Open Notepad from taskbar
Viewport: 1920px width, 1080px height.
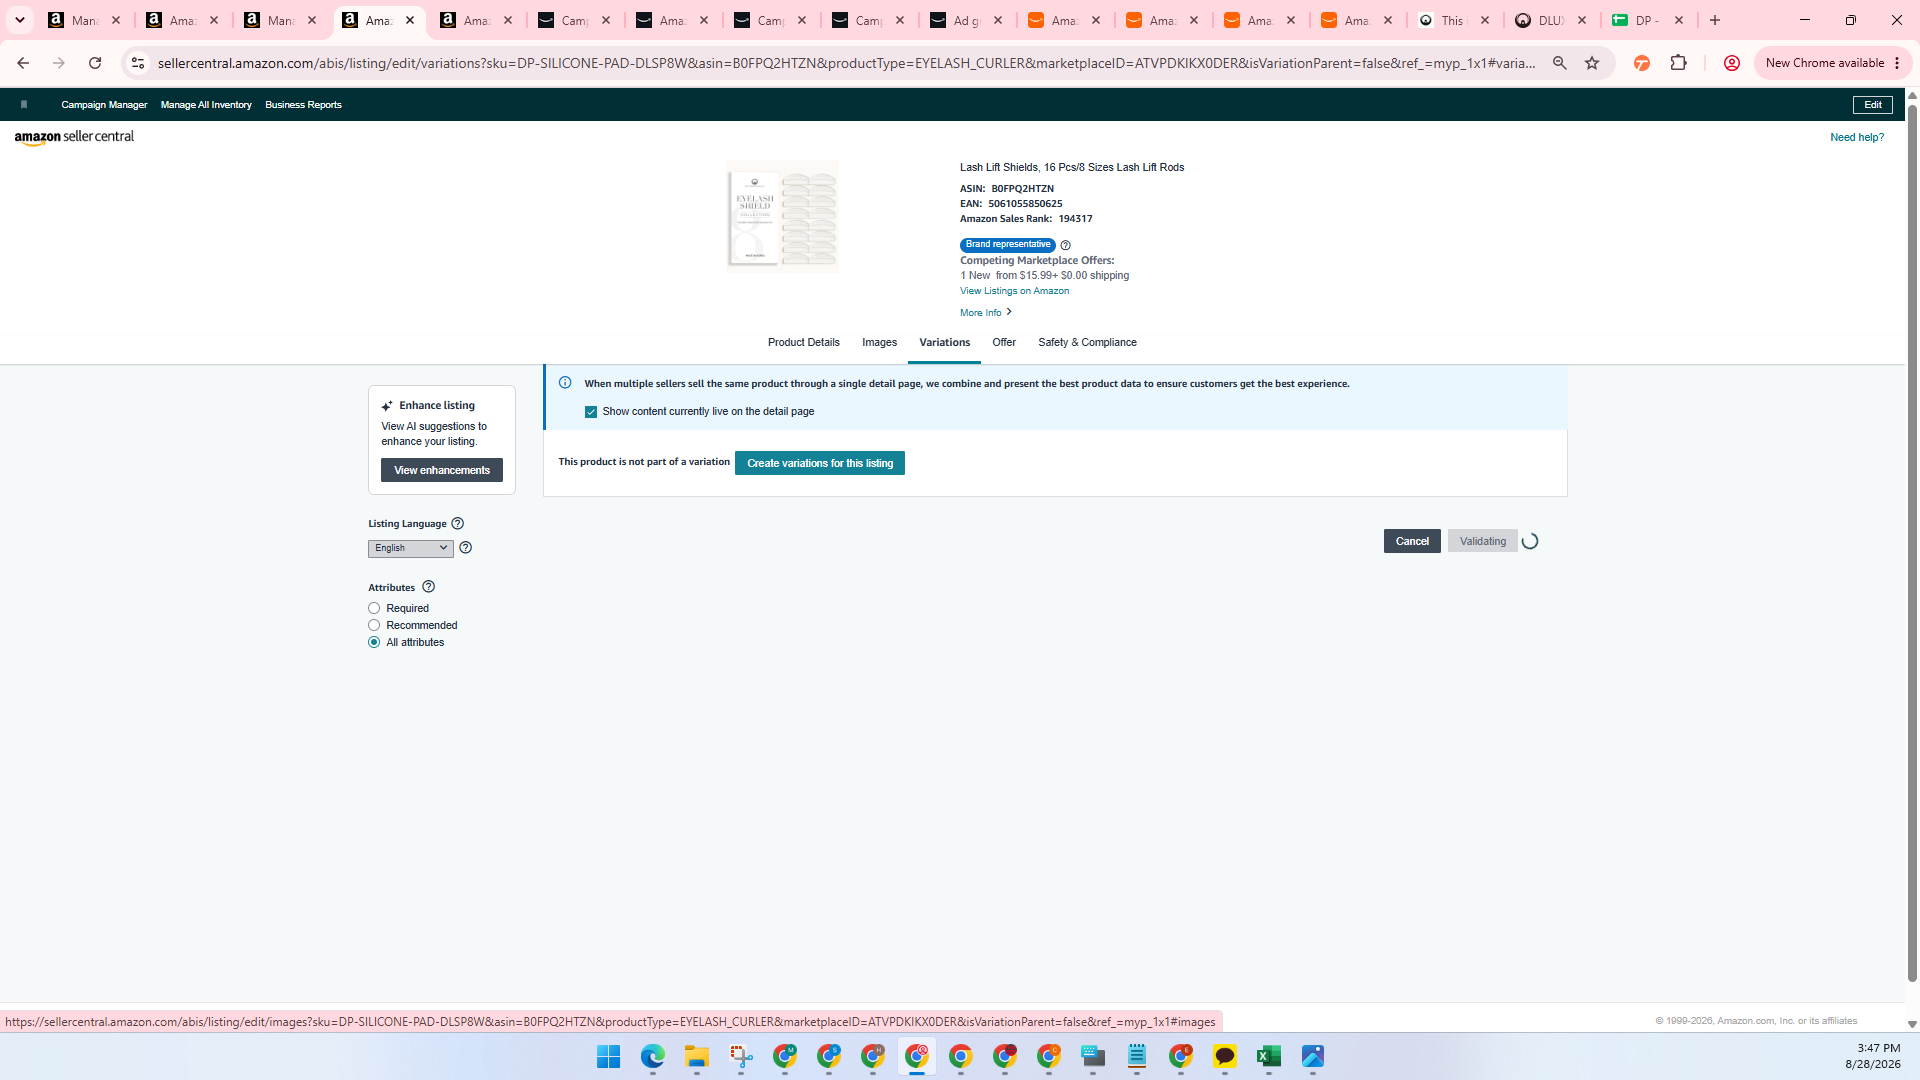coord(1136,1057)
